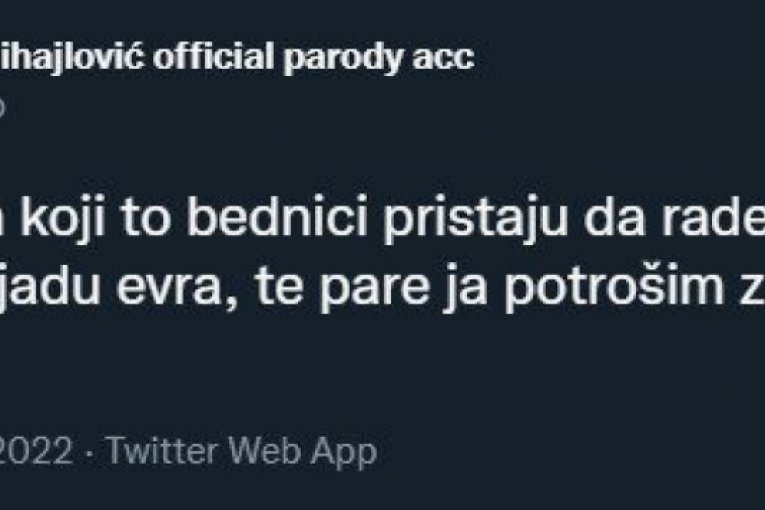Open the 'Twitter Web App' source link
Screen dimensions: 765x510
241,452
